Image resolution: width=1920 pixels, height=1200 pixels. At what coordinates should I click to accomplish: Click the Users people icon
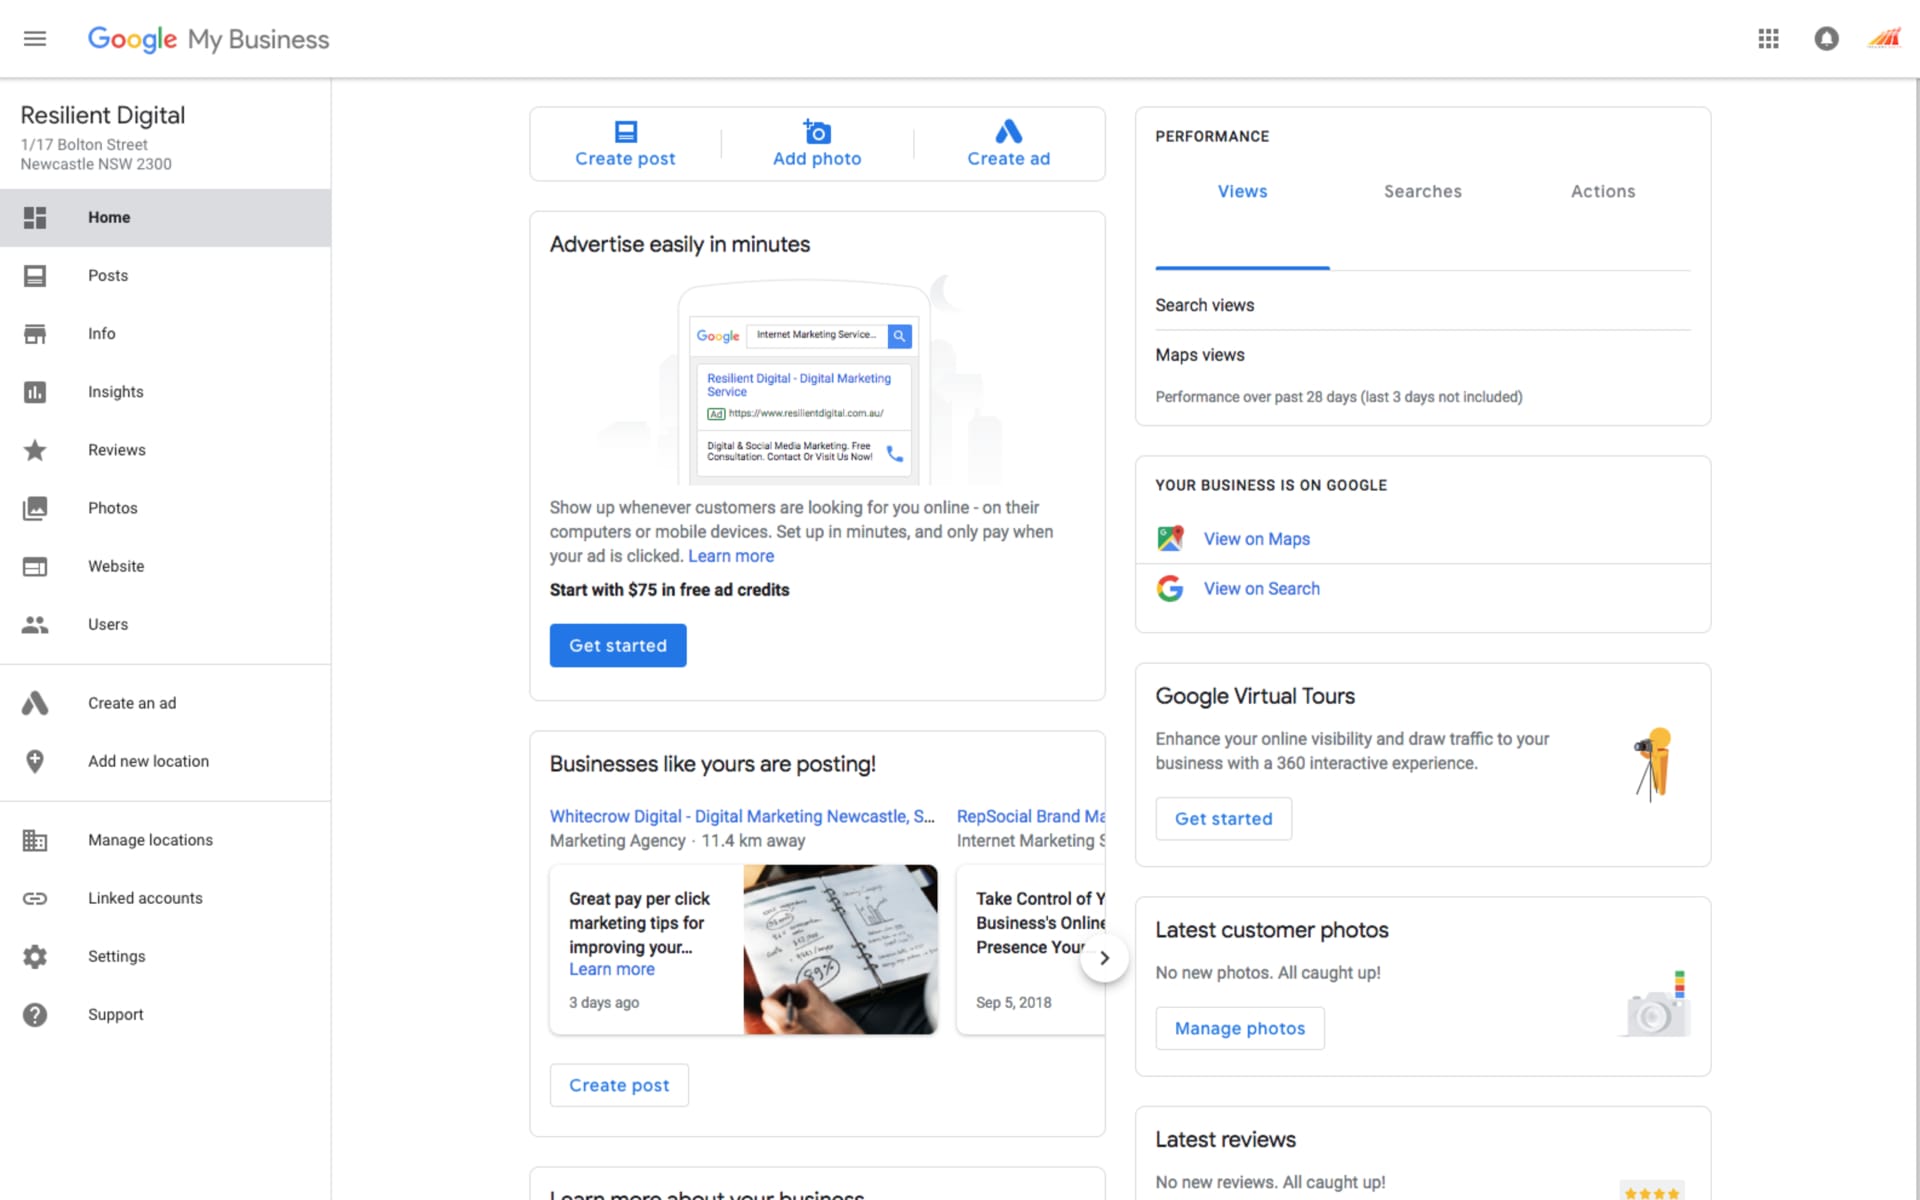tap(35, 624)
